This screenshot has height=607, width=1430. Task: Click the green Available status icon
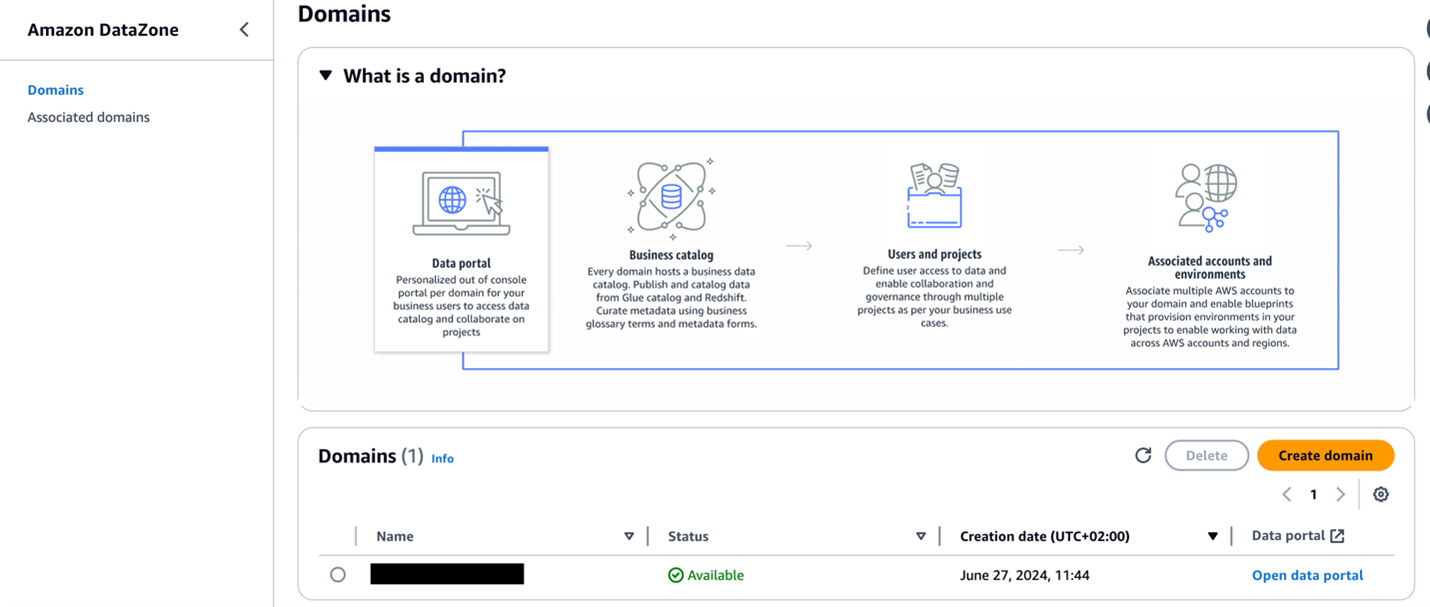(x=676, y=575)
